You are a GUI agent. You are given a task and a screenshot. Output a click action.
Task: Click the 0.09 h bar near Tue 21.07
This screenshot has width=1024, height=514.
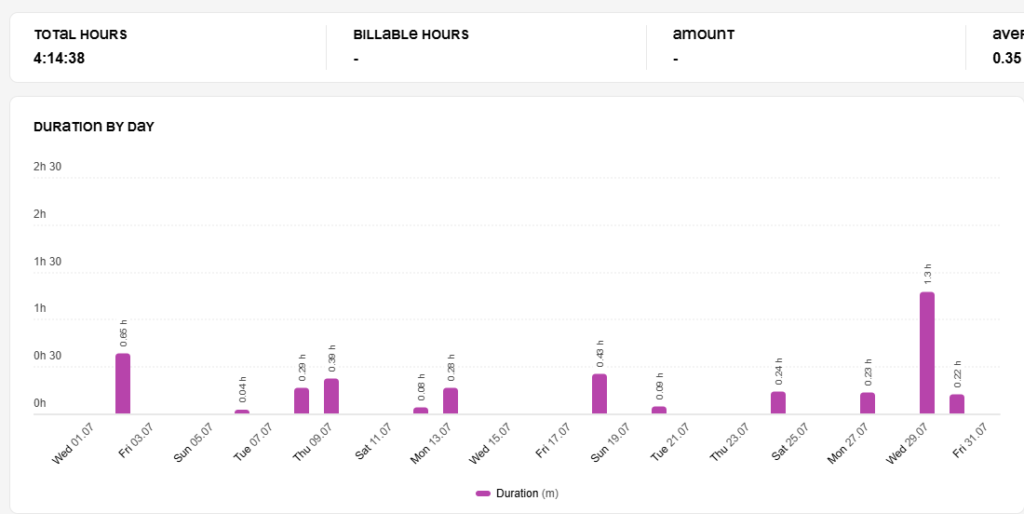[659, 410]
